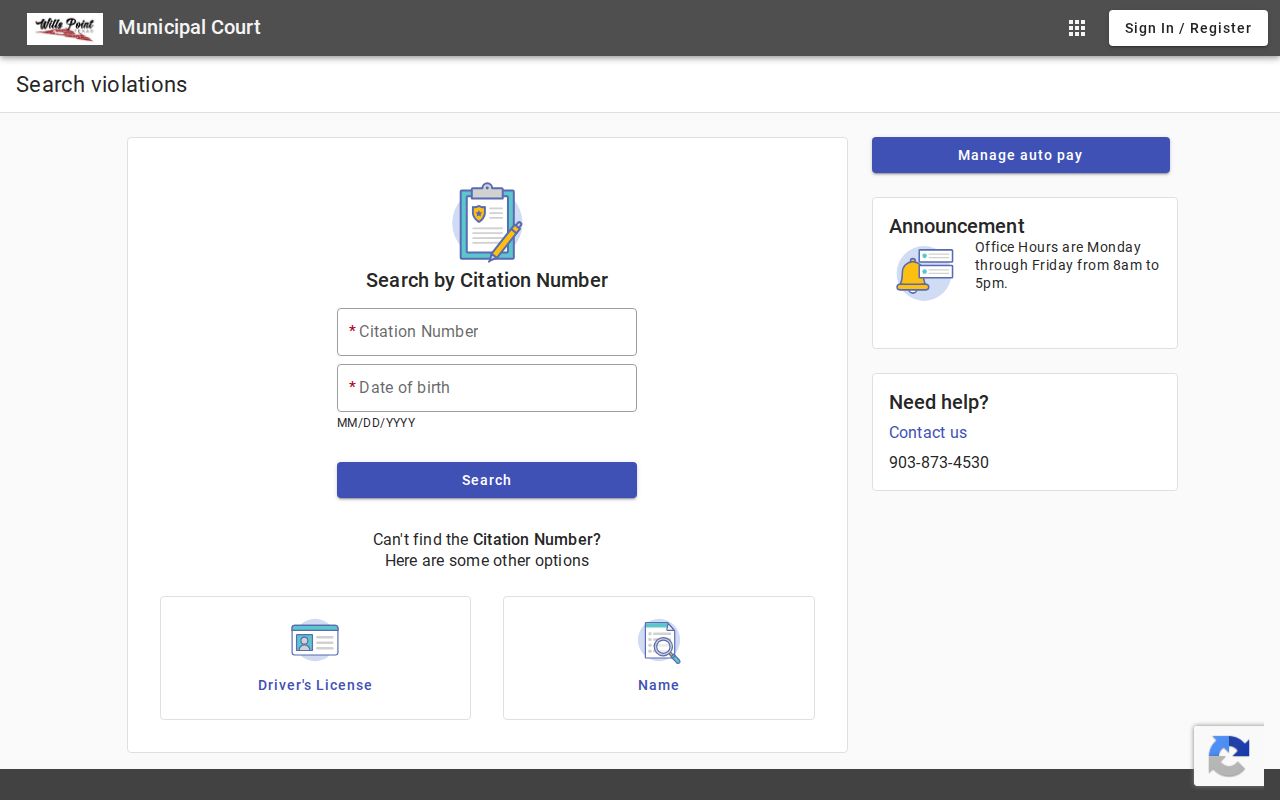This screenshot has height=800, width=1280.
Task: Focus the Date of birth field
Action: (x=487, y=388)
